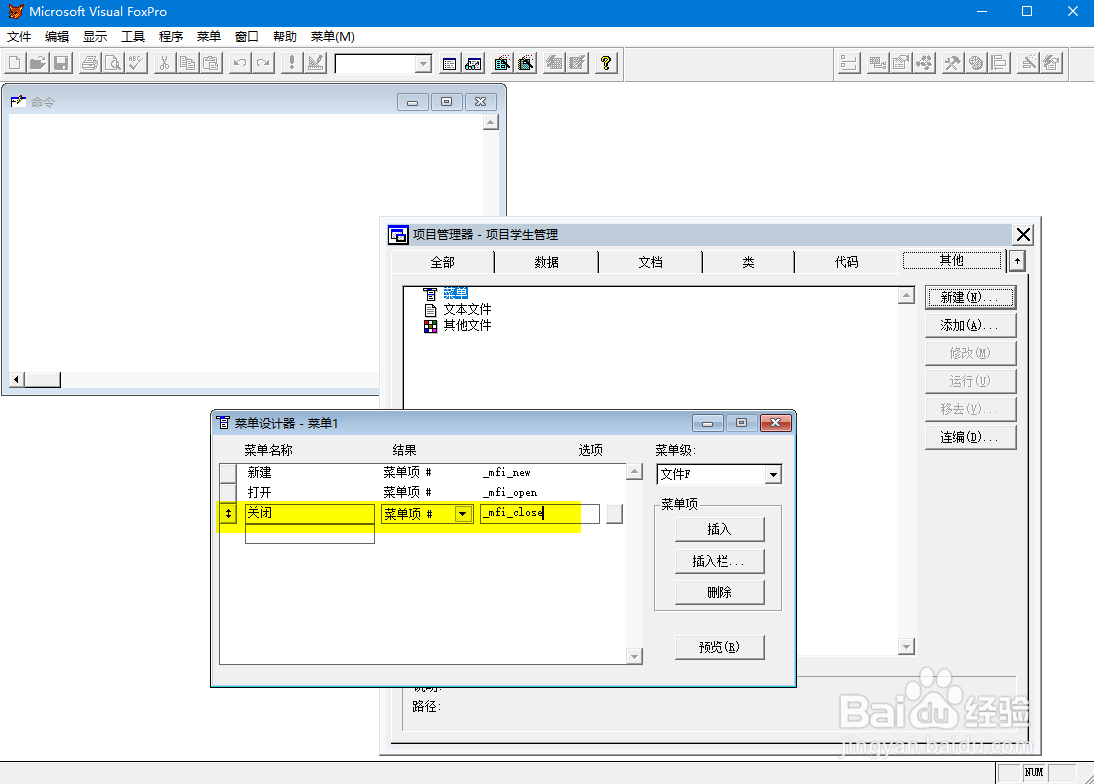Click the Modify Form ruler icon
The image size is (1094, 784).
point(315,63)
